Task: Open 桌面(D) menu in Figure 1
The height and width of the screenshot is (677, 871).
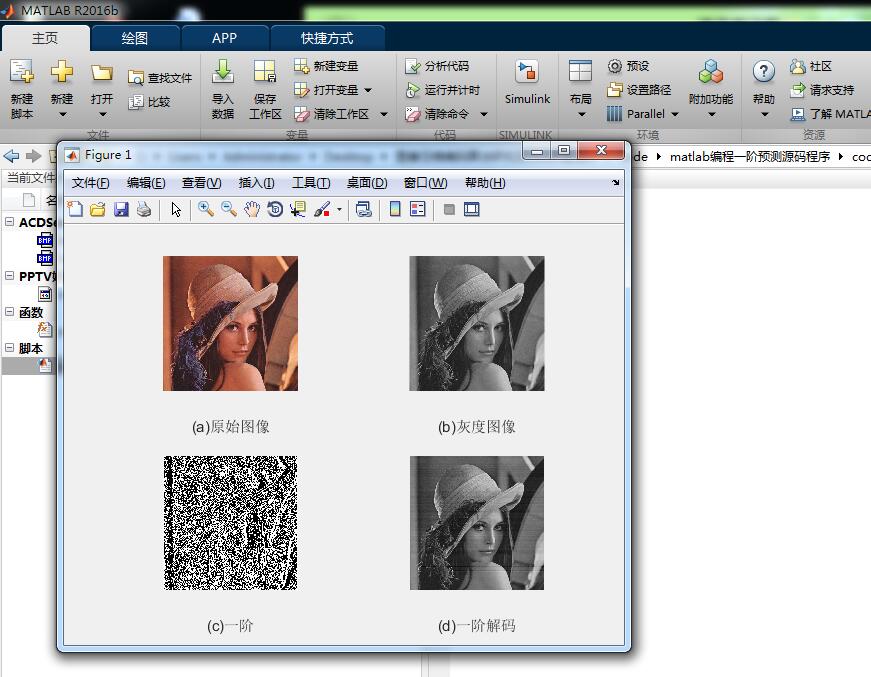Action: (x=367, y=183)
